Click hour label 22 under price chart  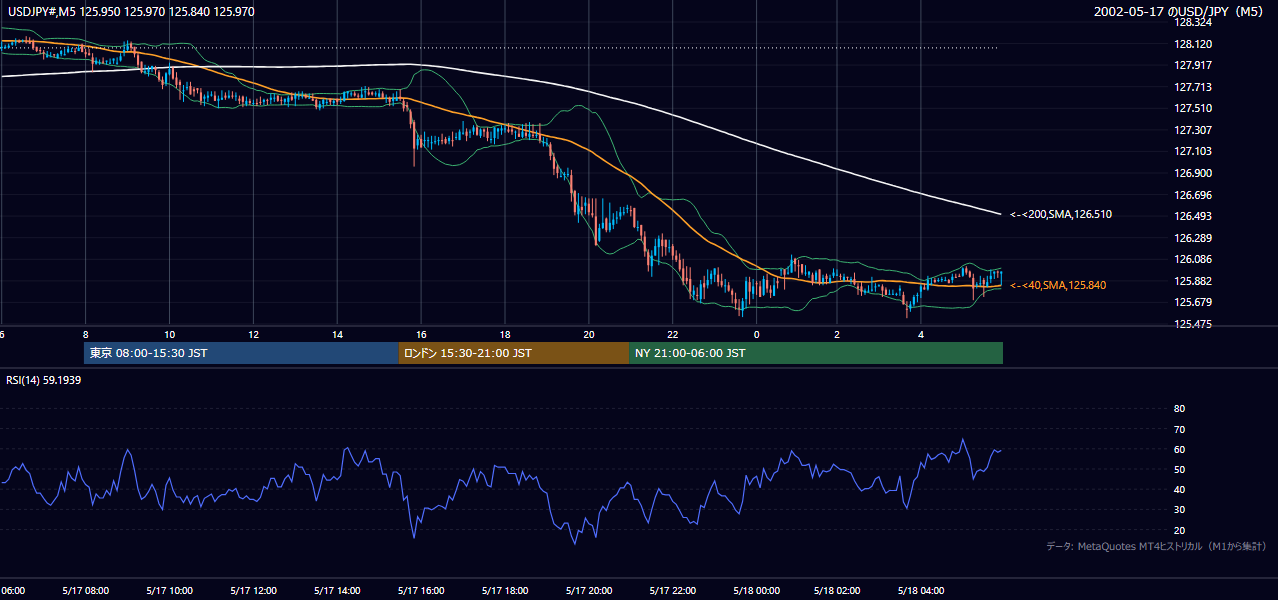tap(673, 334)
